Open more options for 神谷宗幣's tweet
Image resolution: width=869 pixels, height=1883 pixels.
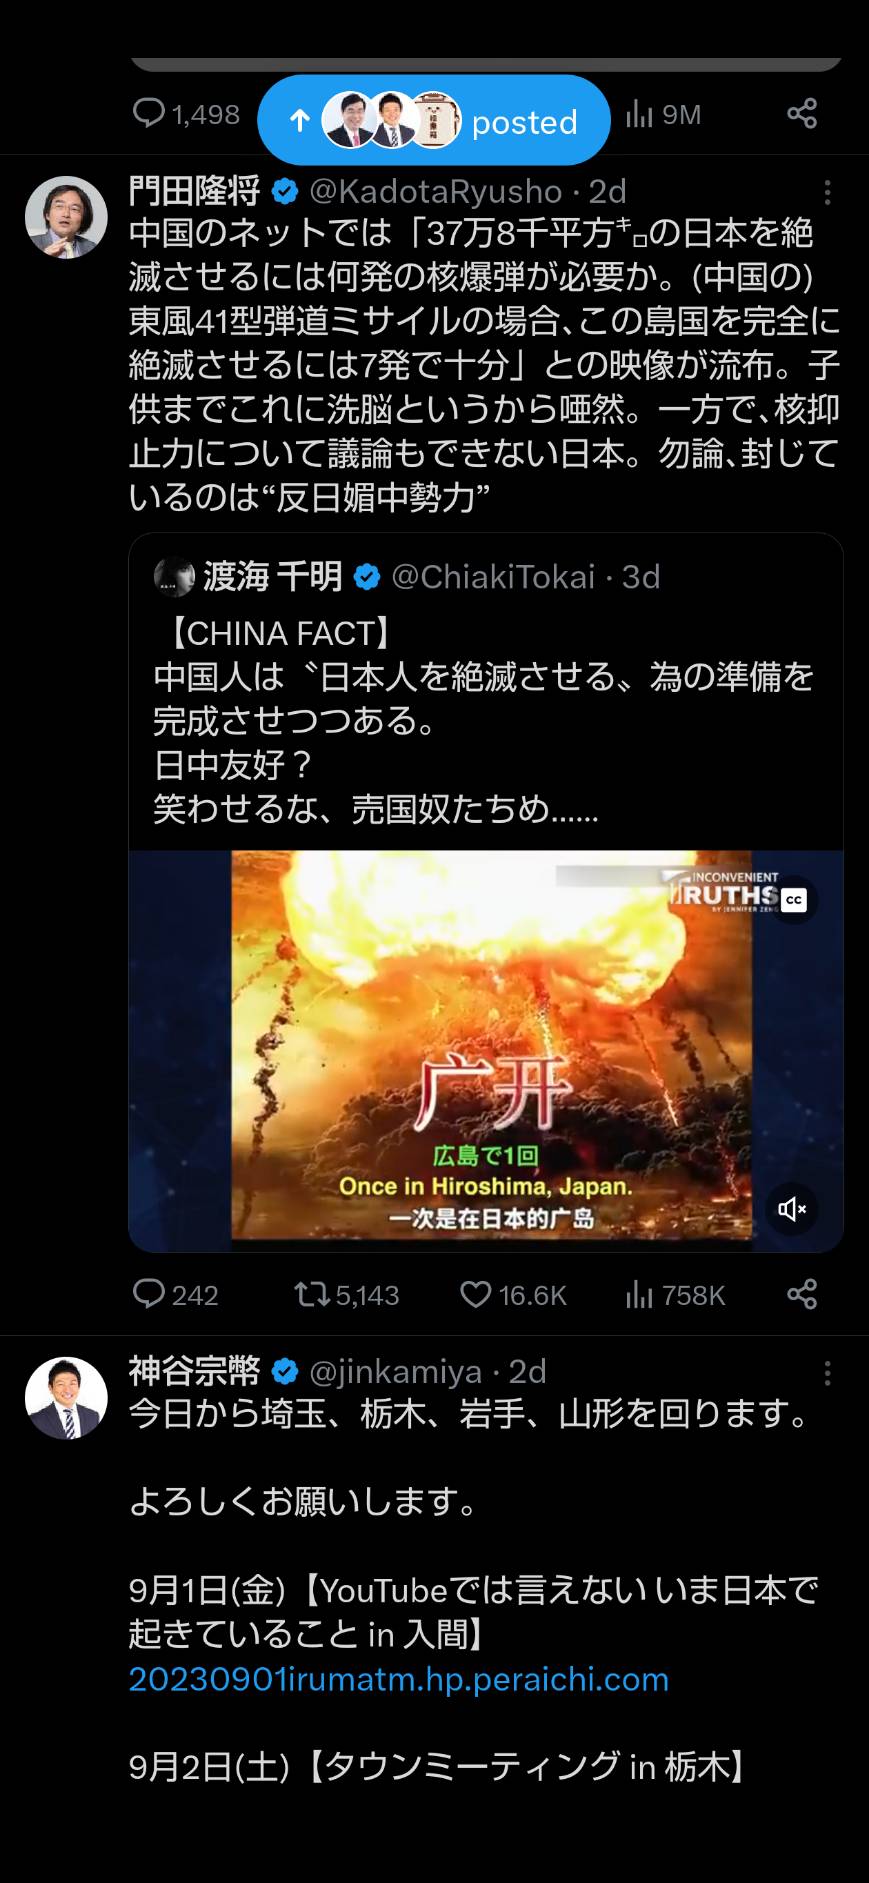click(827, 1373)
